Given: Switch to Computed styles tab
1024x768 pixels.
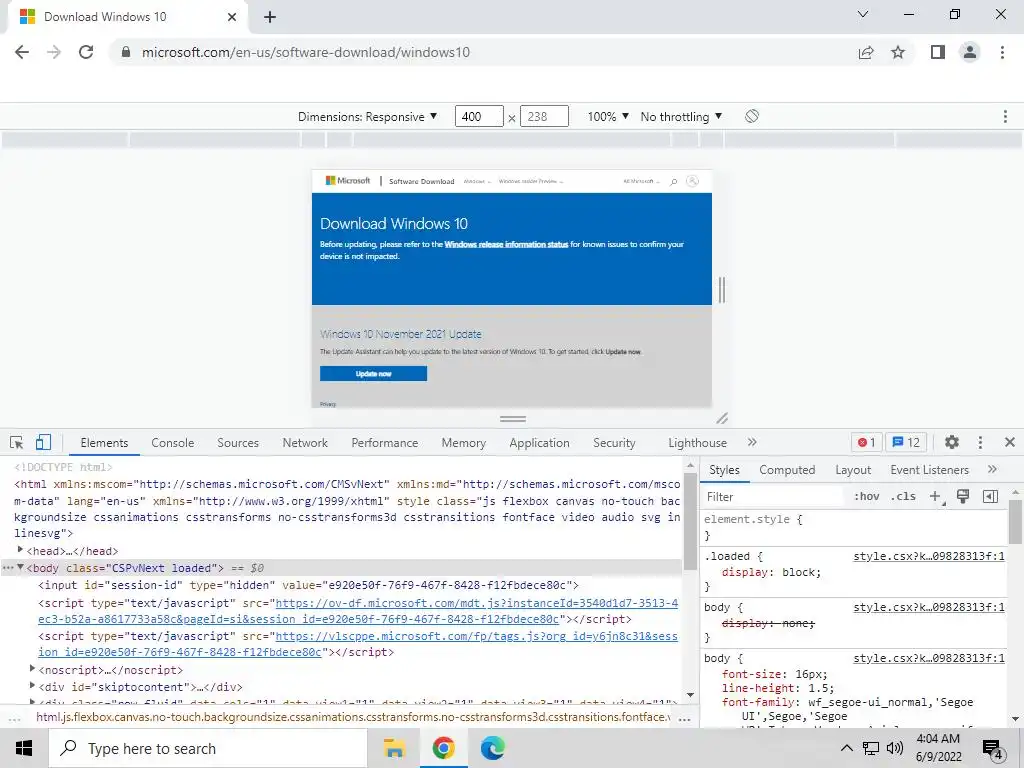Looking at the screenshot, I should point(787,470).
